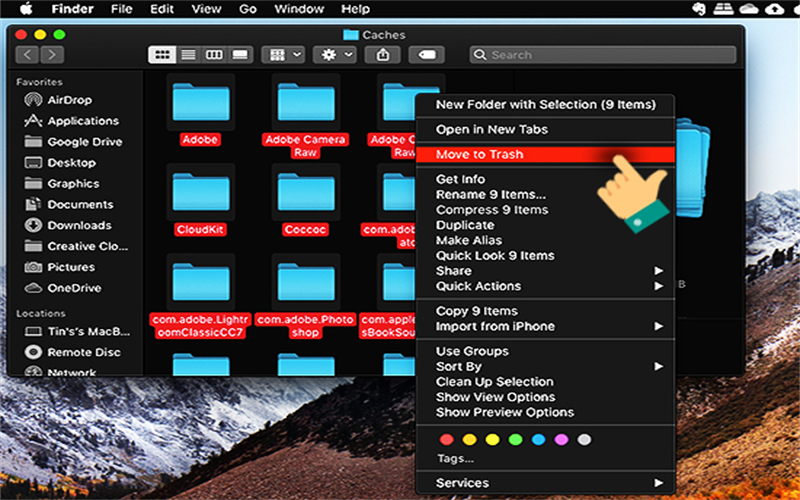Apply the green tag color
The width and height of the screenshot is (800, 500).
click(516, 440)
